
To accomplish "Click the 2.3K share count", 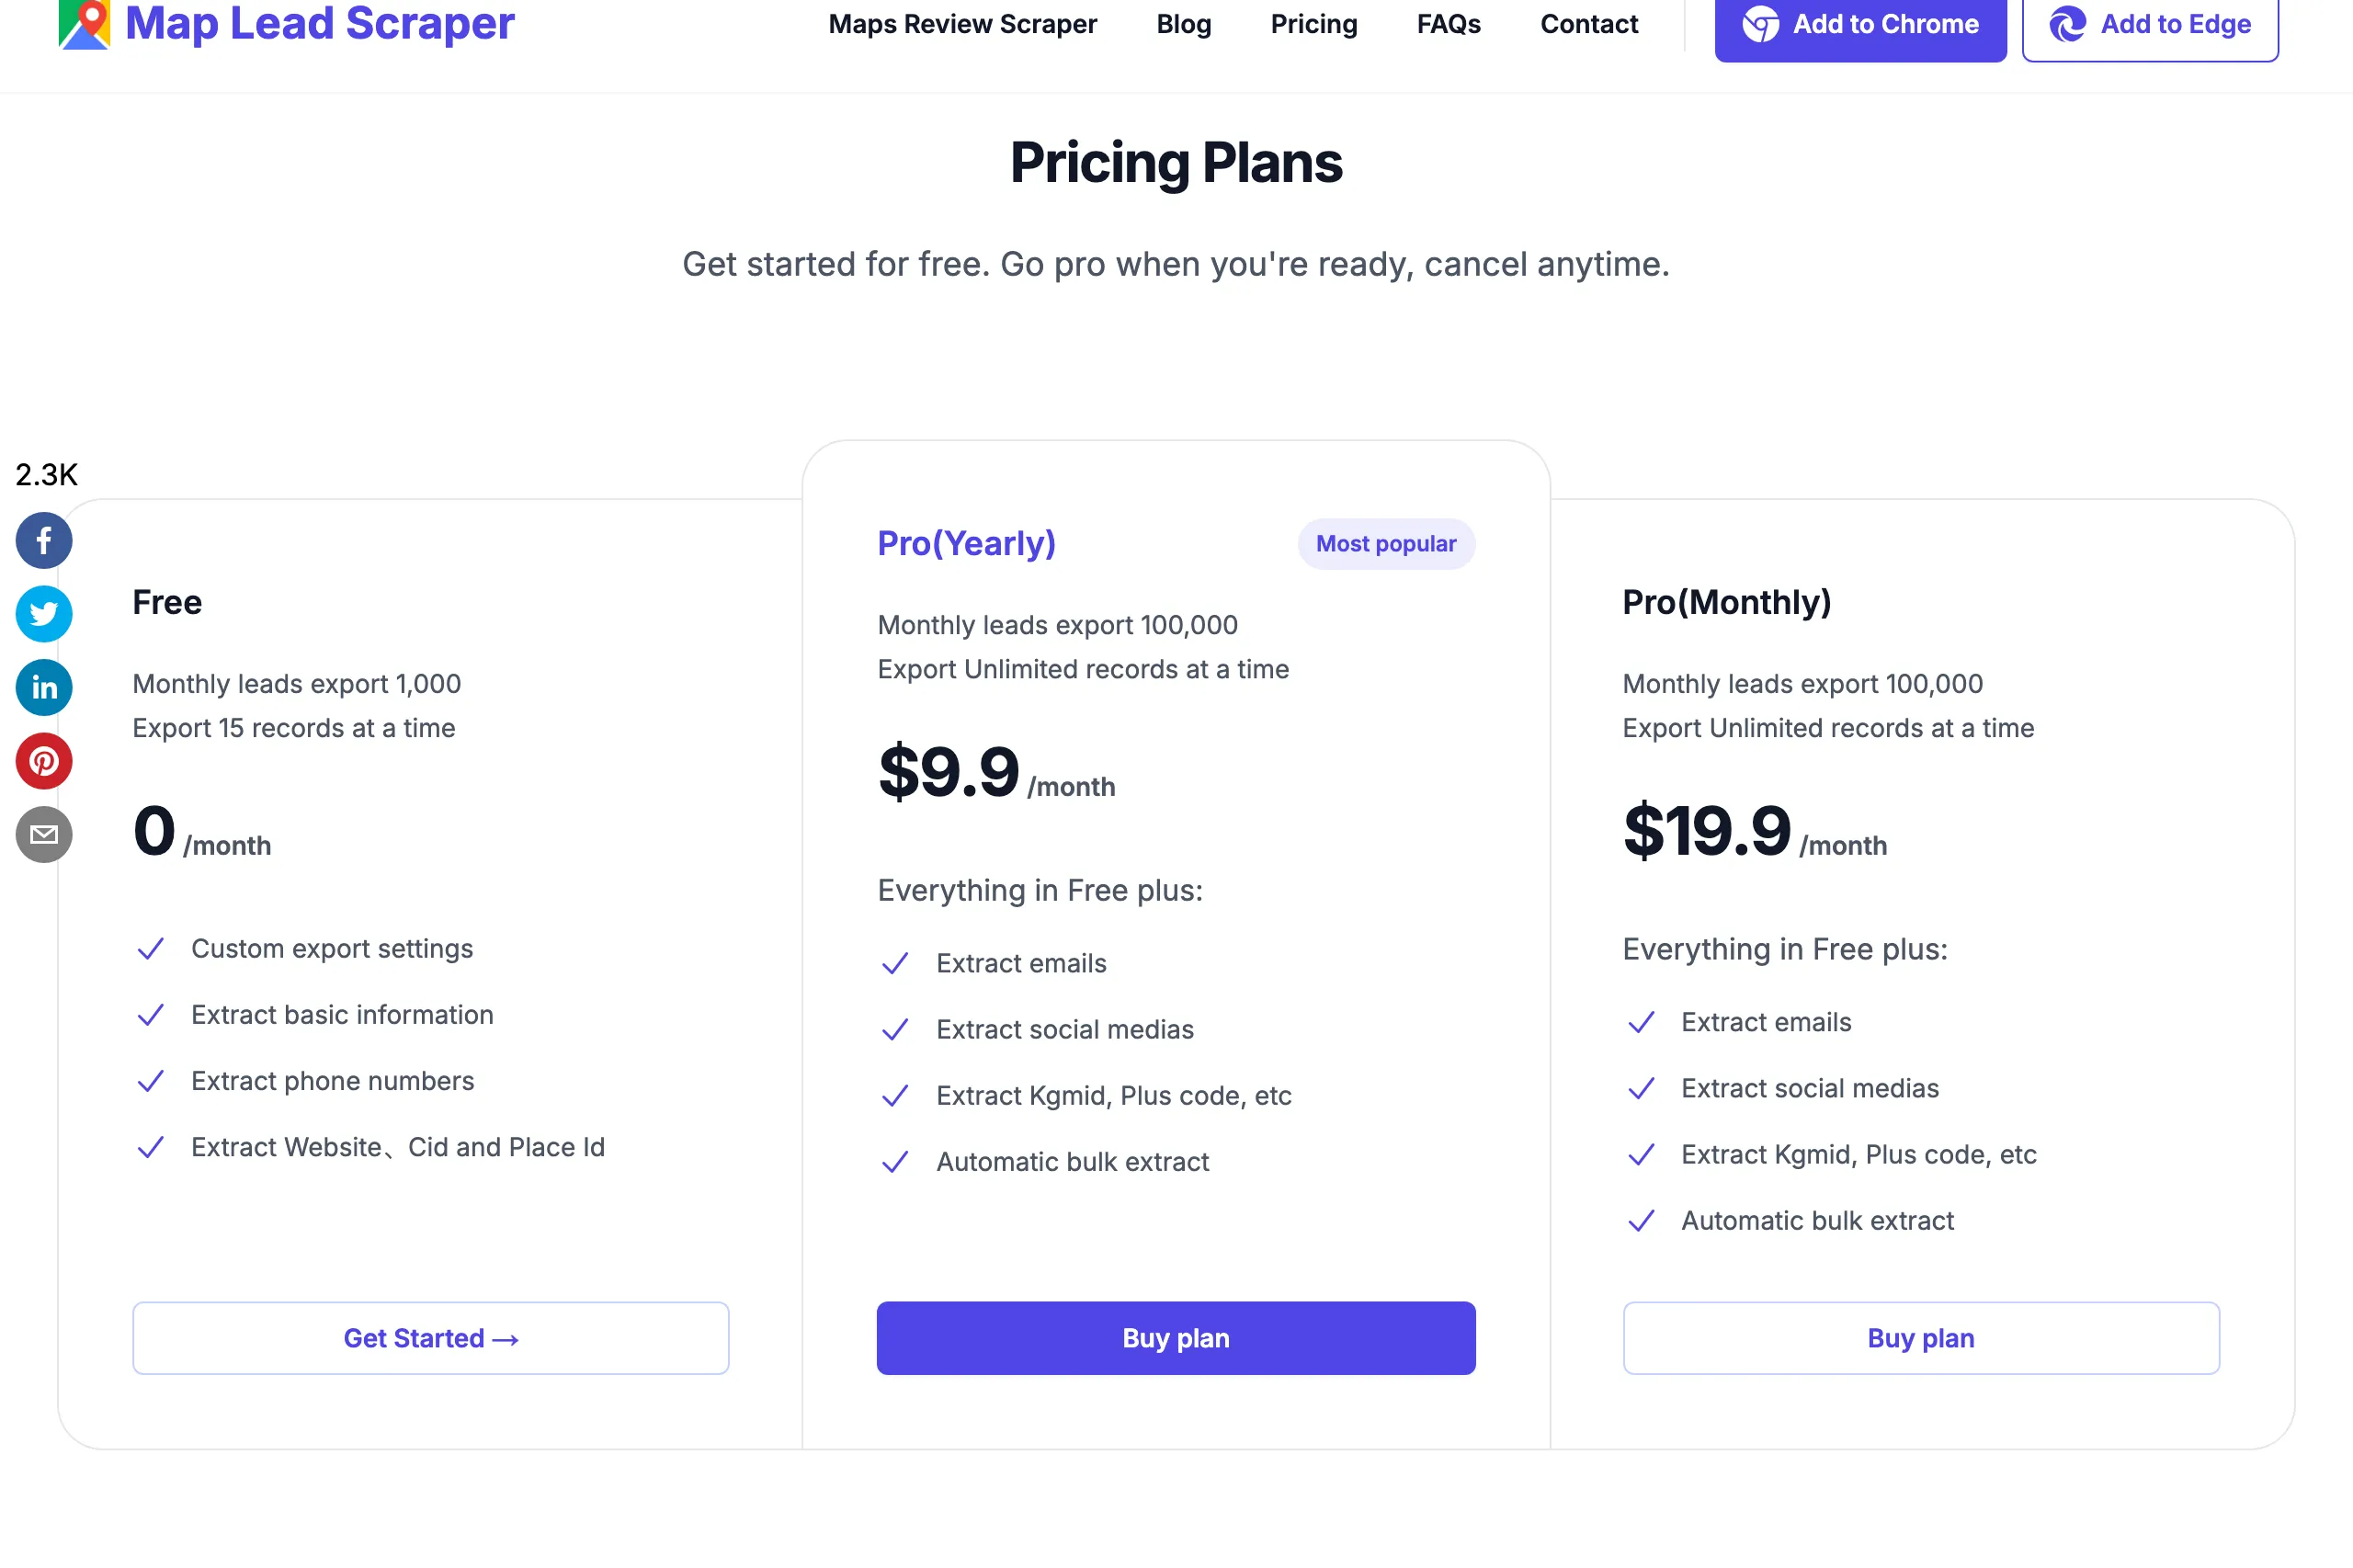I will pyautogui.click(x=46, y=474).
